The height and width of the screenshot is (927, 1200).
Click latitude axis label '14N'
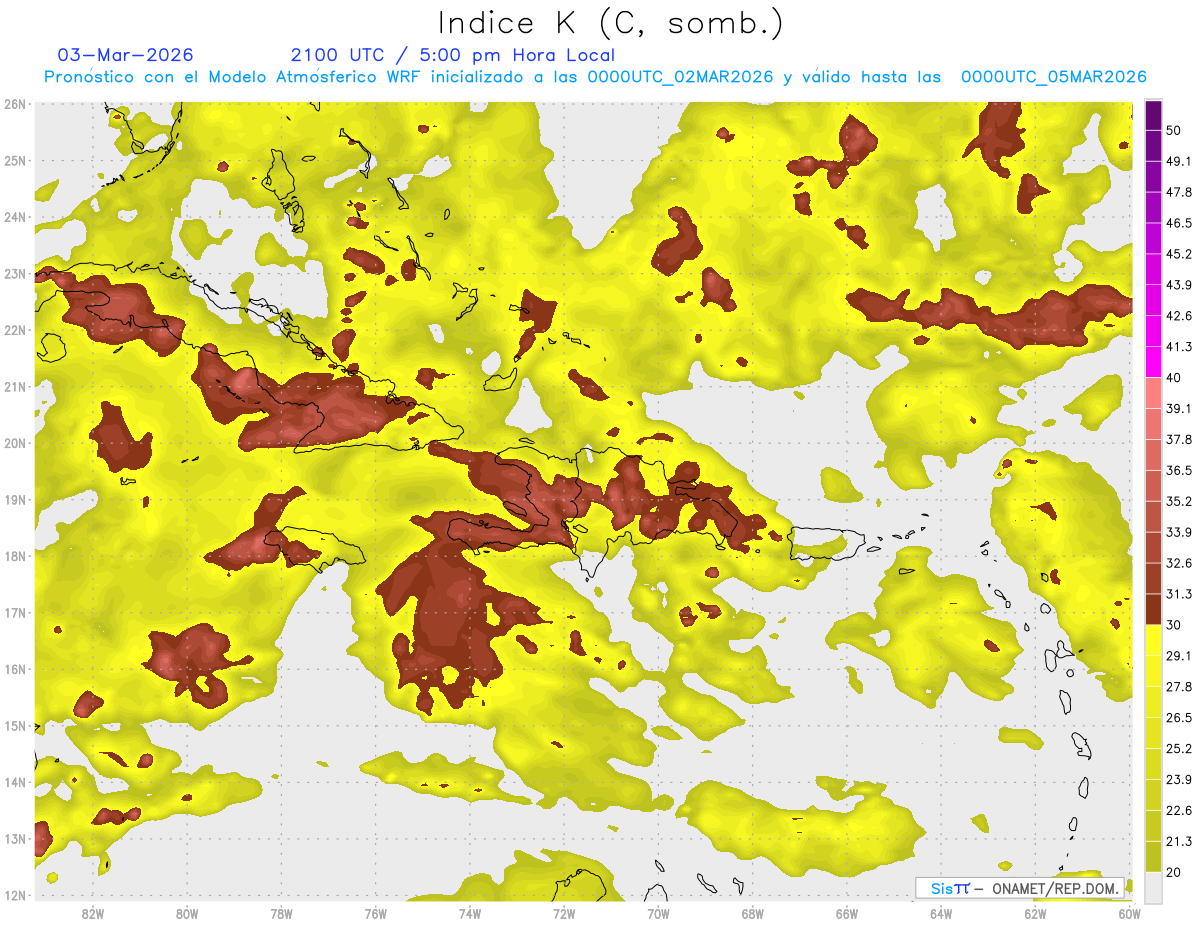[x=15, y=782]
